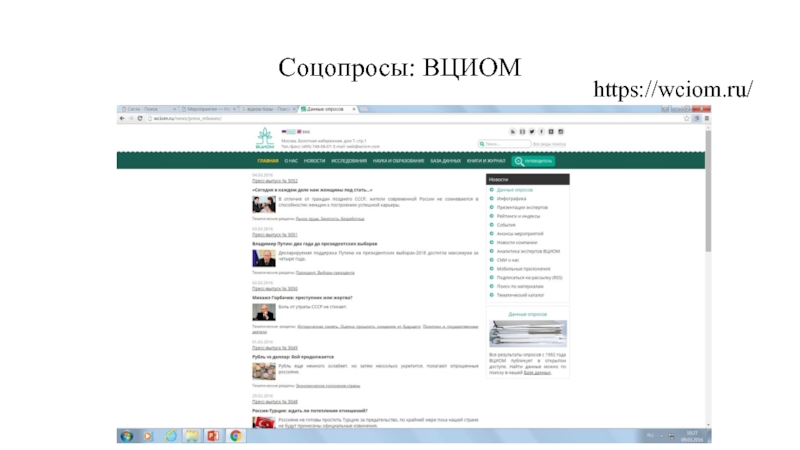Open the 'Все виды поиска' link
This screenshot has height=450, width=800.
click(549, 144)
